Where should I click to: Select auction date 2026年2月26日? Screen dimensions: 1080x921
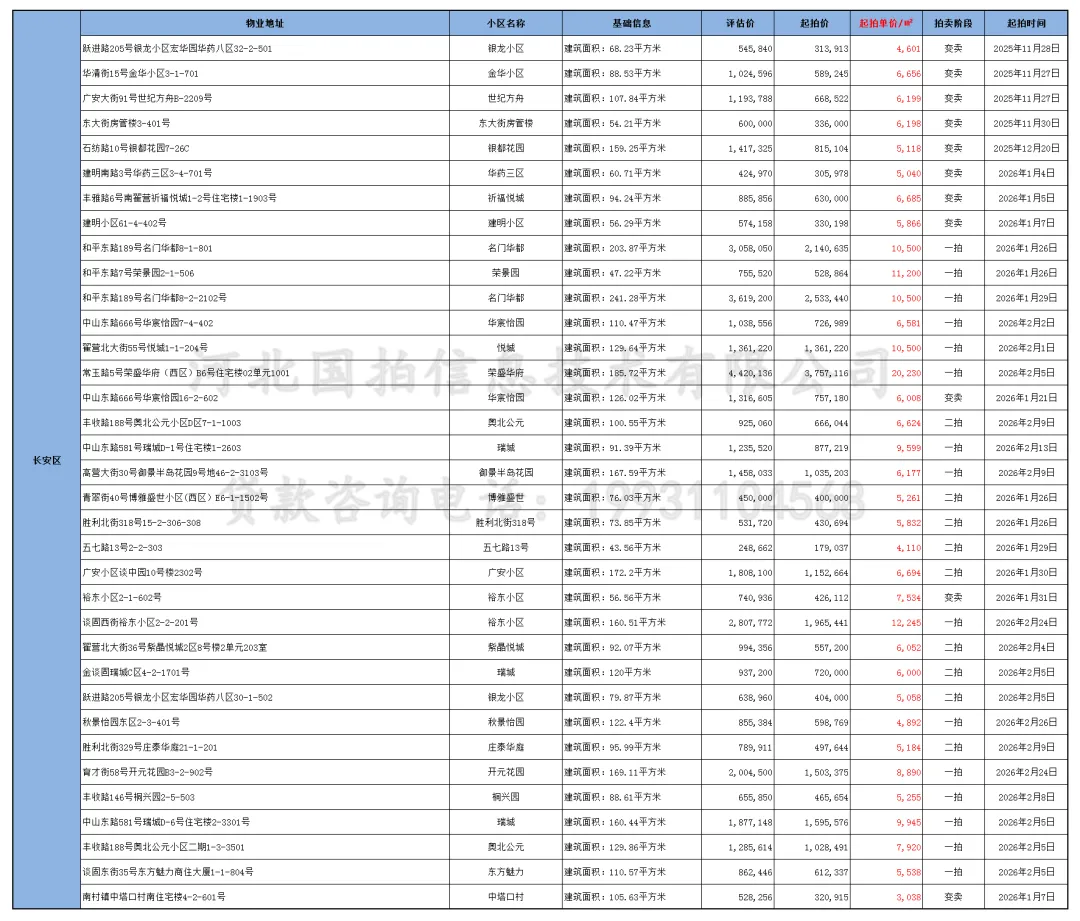(x=1026, y=723)
